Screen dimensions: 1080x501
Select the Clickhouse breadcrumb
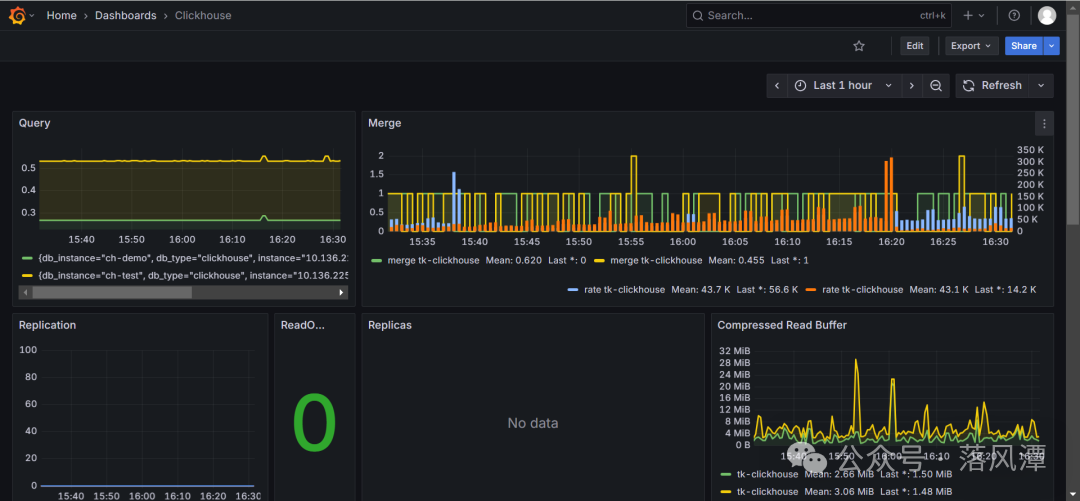[203, 15]
